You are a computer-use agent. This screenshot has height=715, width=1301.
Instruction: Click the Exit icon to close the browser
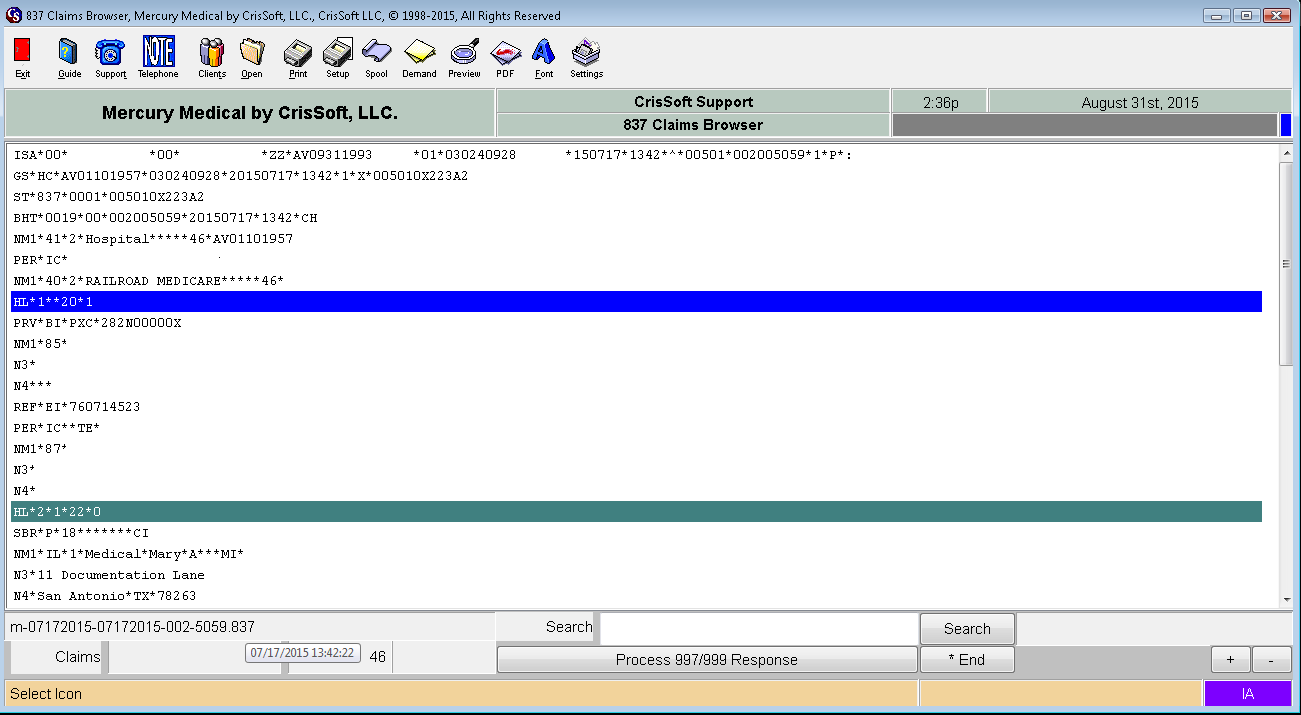point(21,57)
